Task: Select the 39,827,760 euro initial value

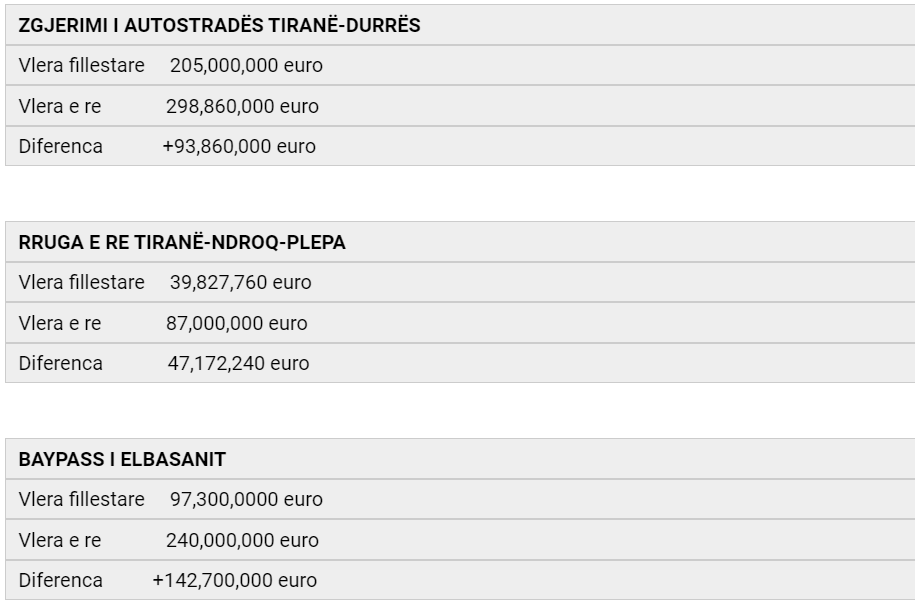Action: coord(240,283)
